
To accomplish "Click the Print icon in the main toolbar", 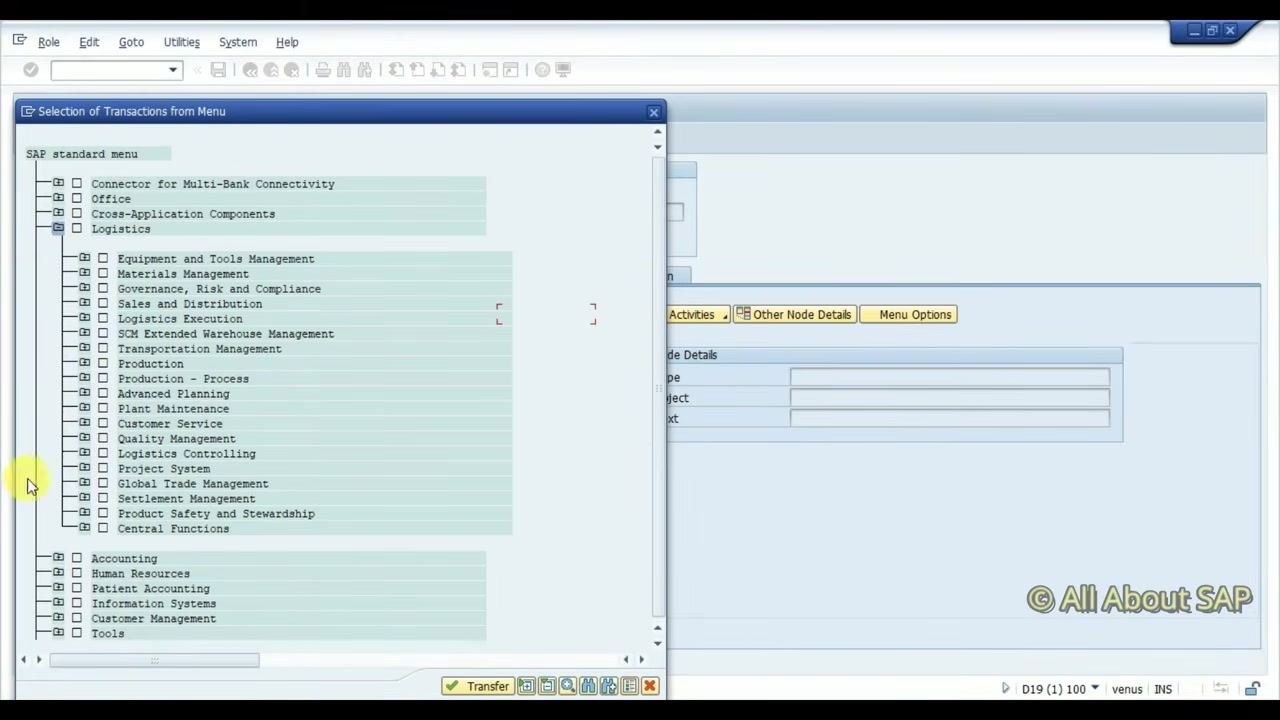I will pos(323,70).
